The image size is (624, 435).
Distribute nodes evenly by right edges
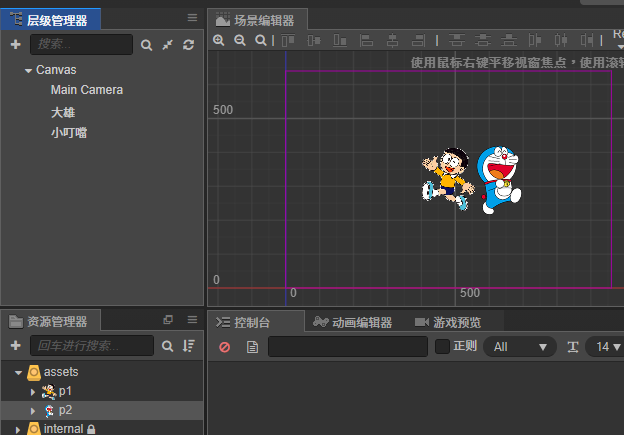[x=587, y=40]
